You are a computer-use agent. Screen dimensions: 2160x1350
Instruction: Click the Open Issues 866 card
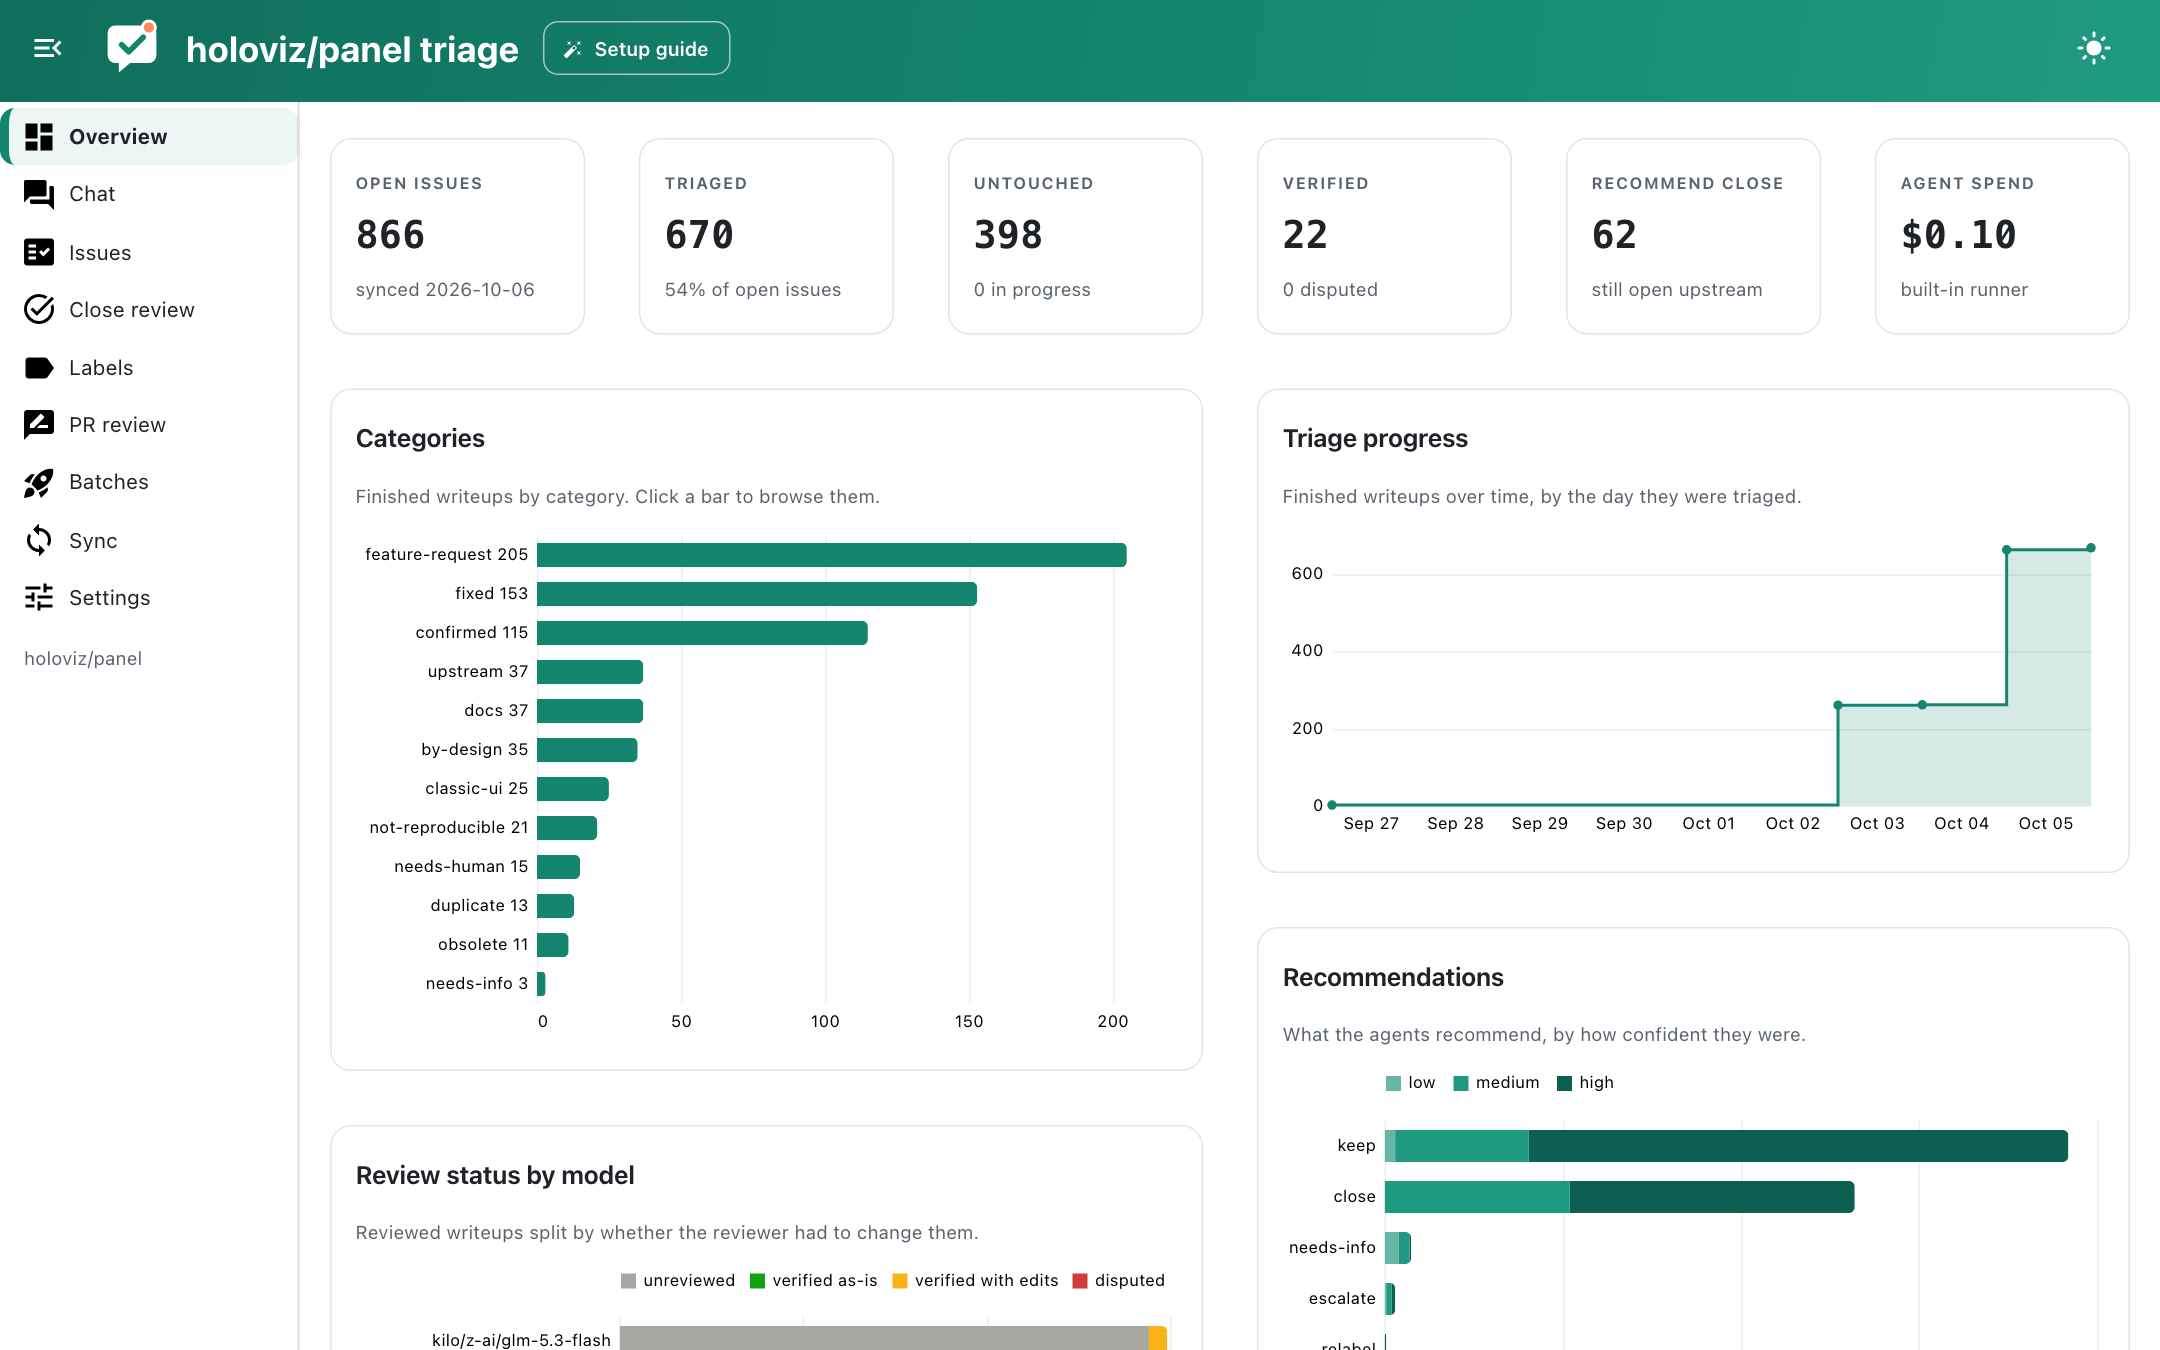[457, 236]
